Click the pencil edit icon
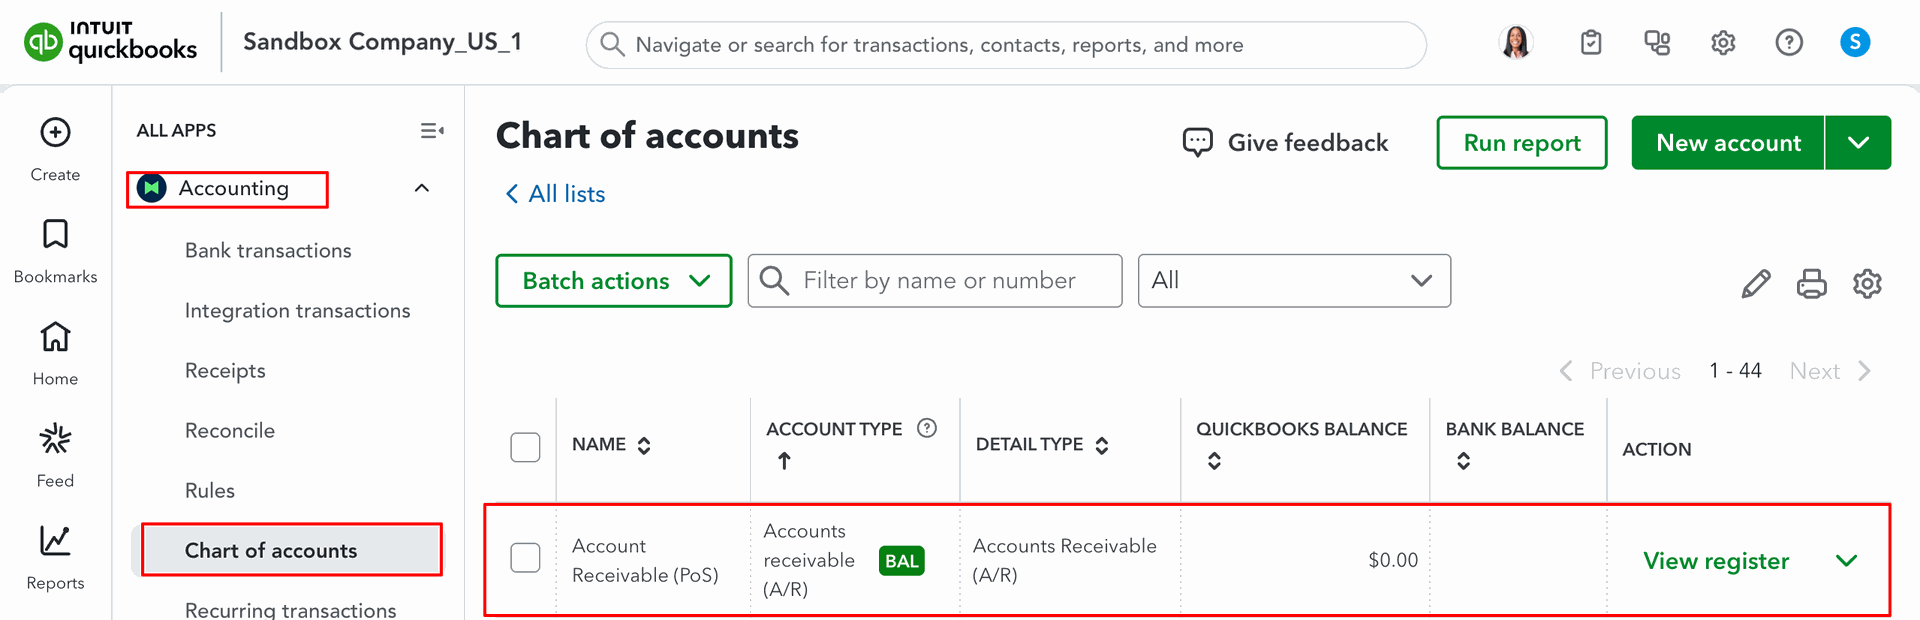Screen dimensions: 1920x620 click(x=1755, y=284)
